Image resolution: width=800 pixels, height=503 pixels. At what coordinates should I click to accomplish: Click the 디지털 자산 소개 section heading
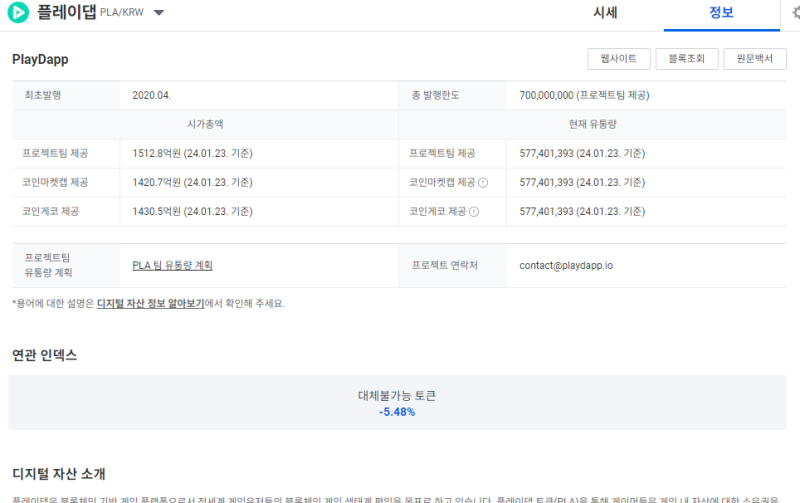coord(59,474)
